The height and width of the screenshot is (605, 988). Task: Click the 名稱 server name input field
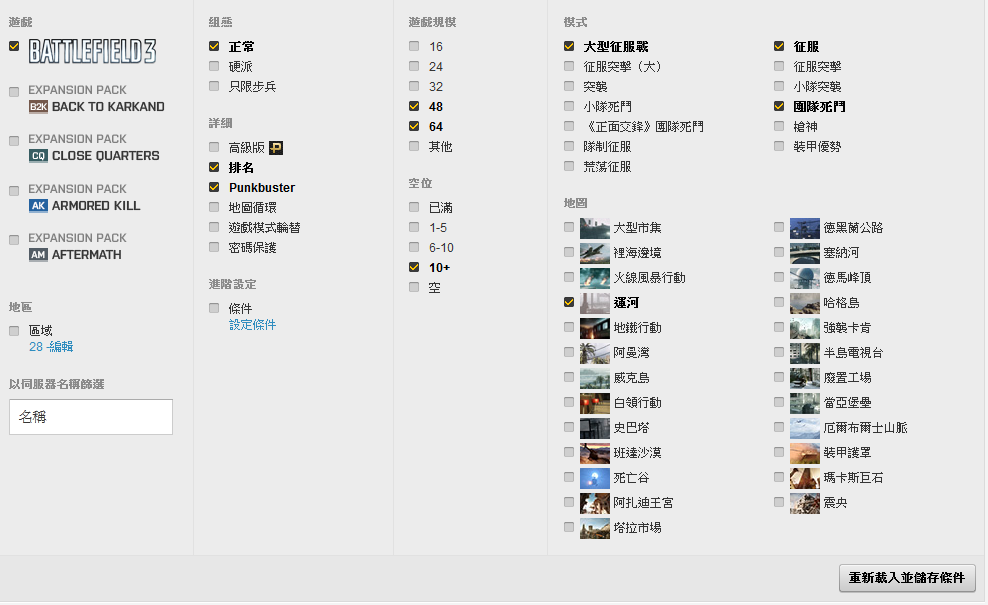91,417
